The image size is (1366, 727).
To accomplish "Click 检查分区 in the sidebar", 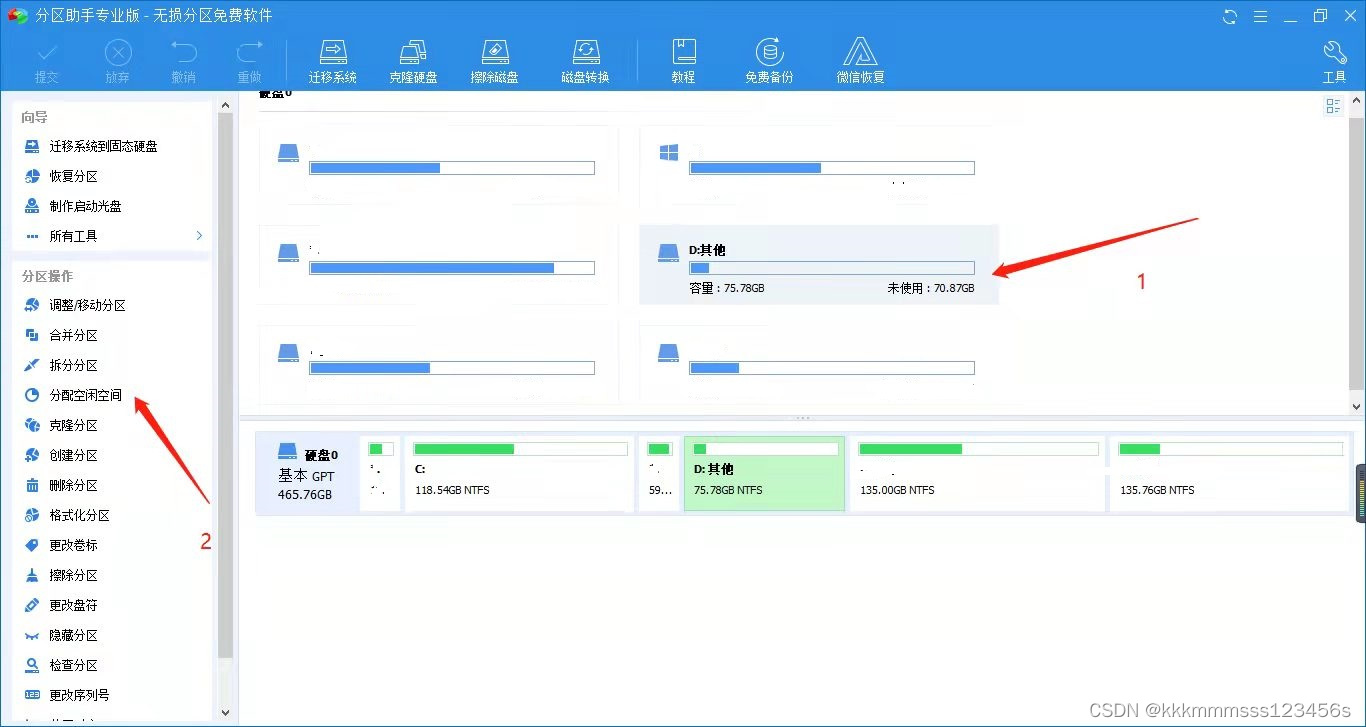I will click(73, 665).
